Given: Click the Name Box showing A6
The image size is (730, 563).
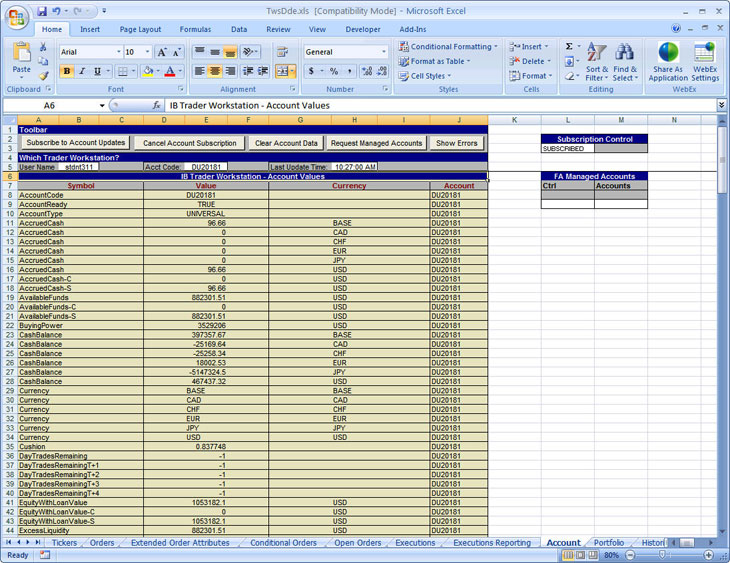Looking at the screenshot, I should click(x=49, y=106).
